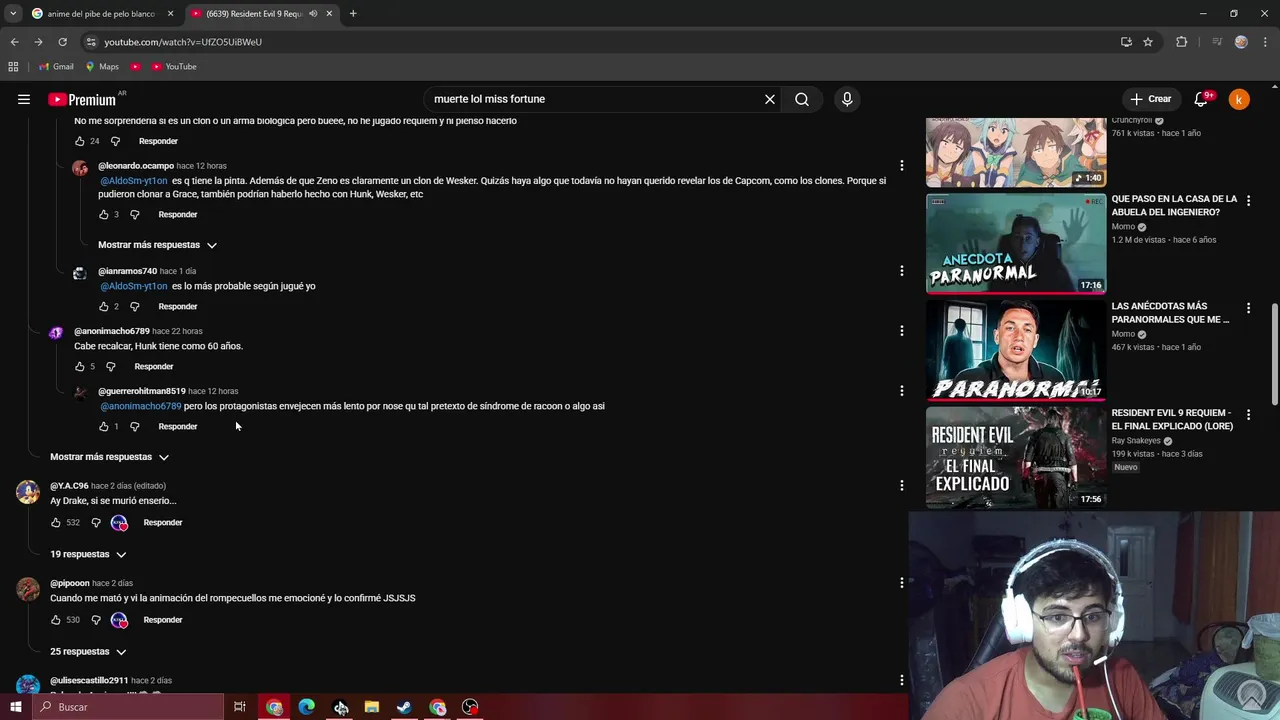Open the tab search dropdown arrow
Image resolution: width=1280 pixels, height=720 pixels.
click(x=13, y=14)
